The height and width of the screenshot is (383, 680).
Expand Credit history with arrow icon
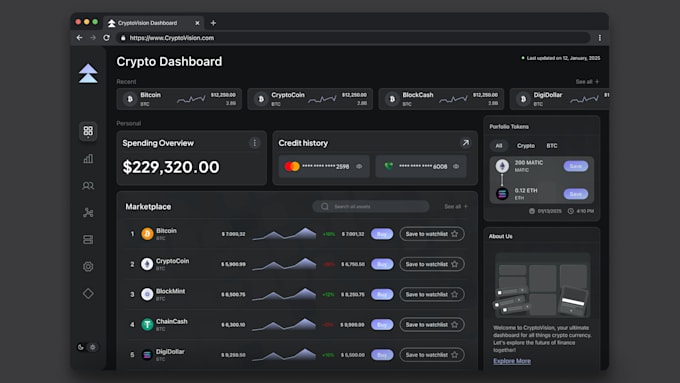(x=465, y=143)
